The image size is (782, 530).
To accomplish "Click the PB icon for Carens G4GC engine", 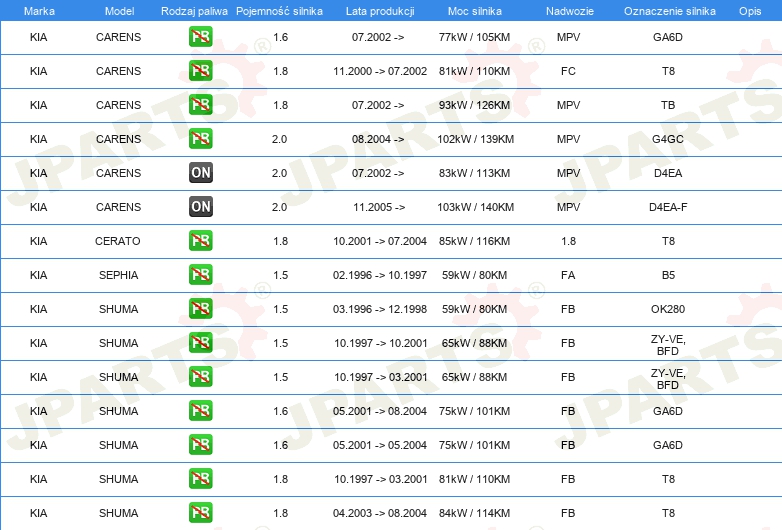I will coord(200,139).
